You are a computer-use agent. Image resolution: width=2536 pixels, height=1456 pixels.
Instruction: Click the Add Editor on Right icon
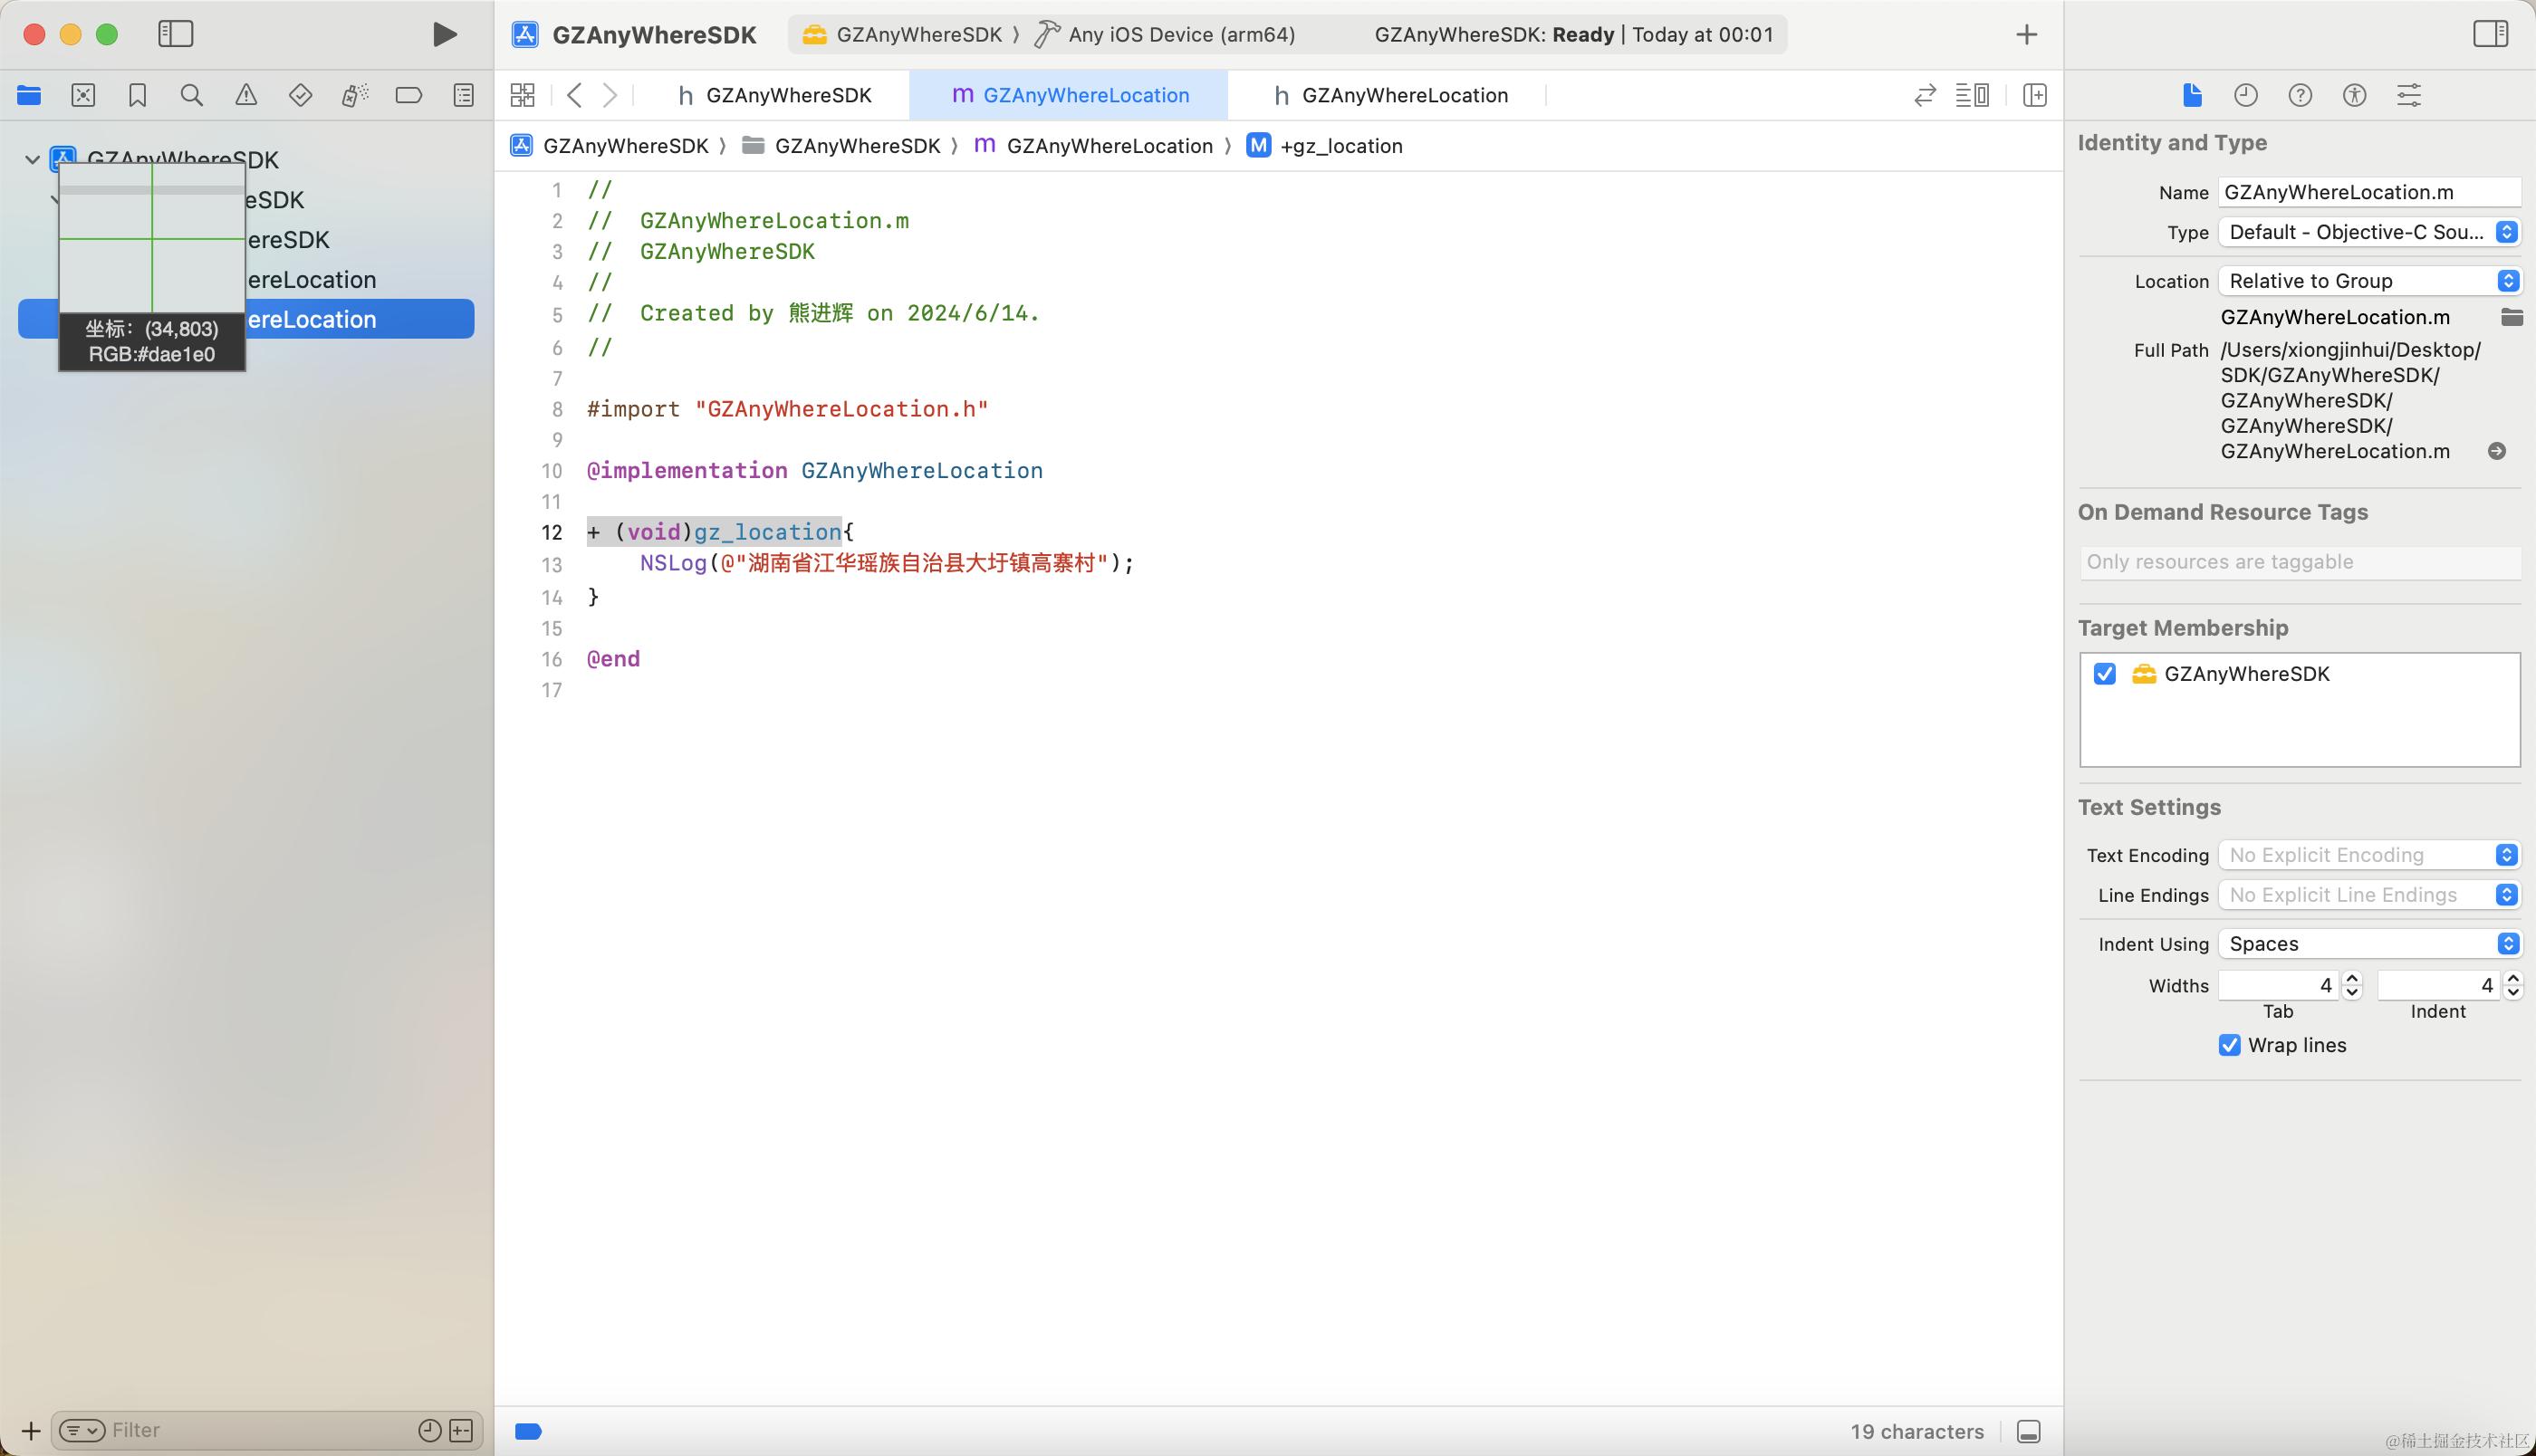click(x=2034, y=95)
